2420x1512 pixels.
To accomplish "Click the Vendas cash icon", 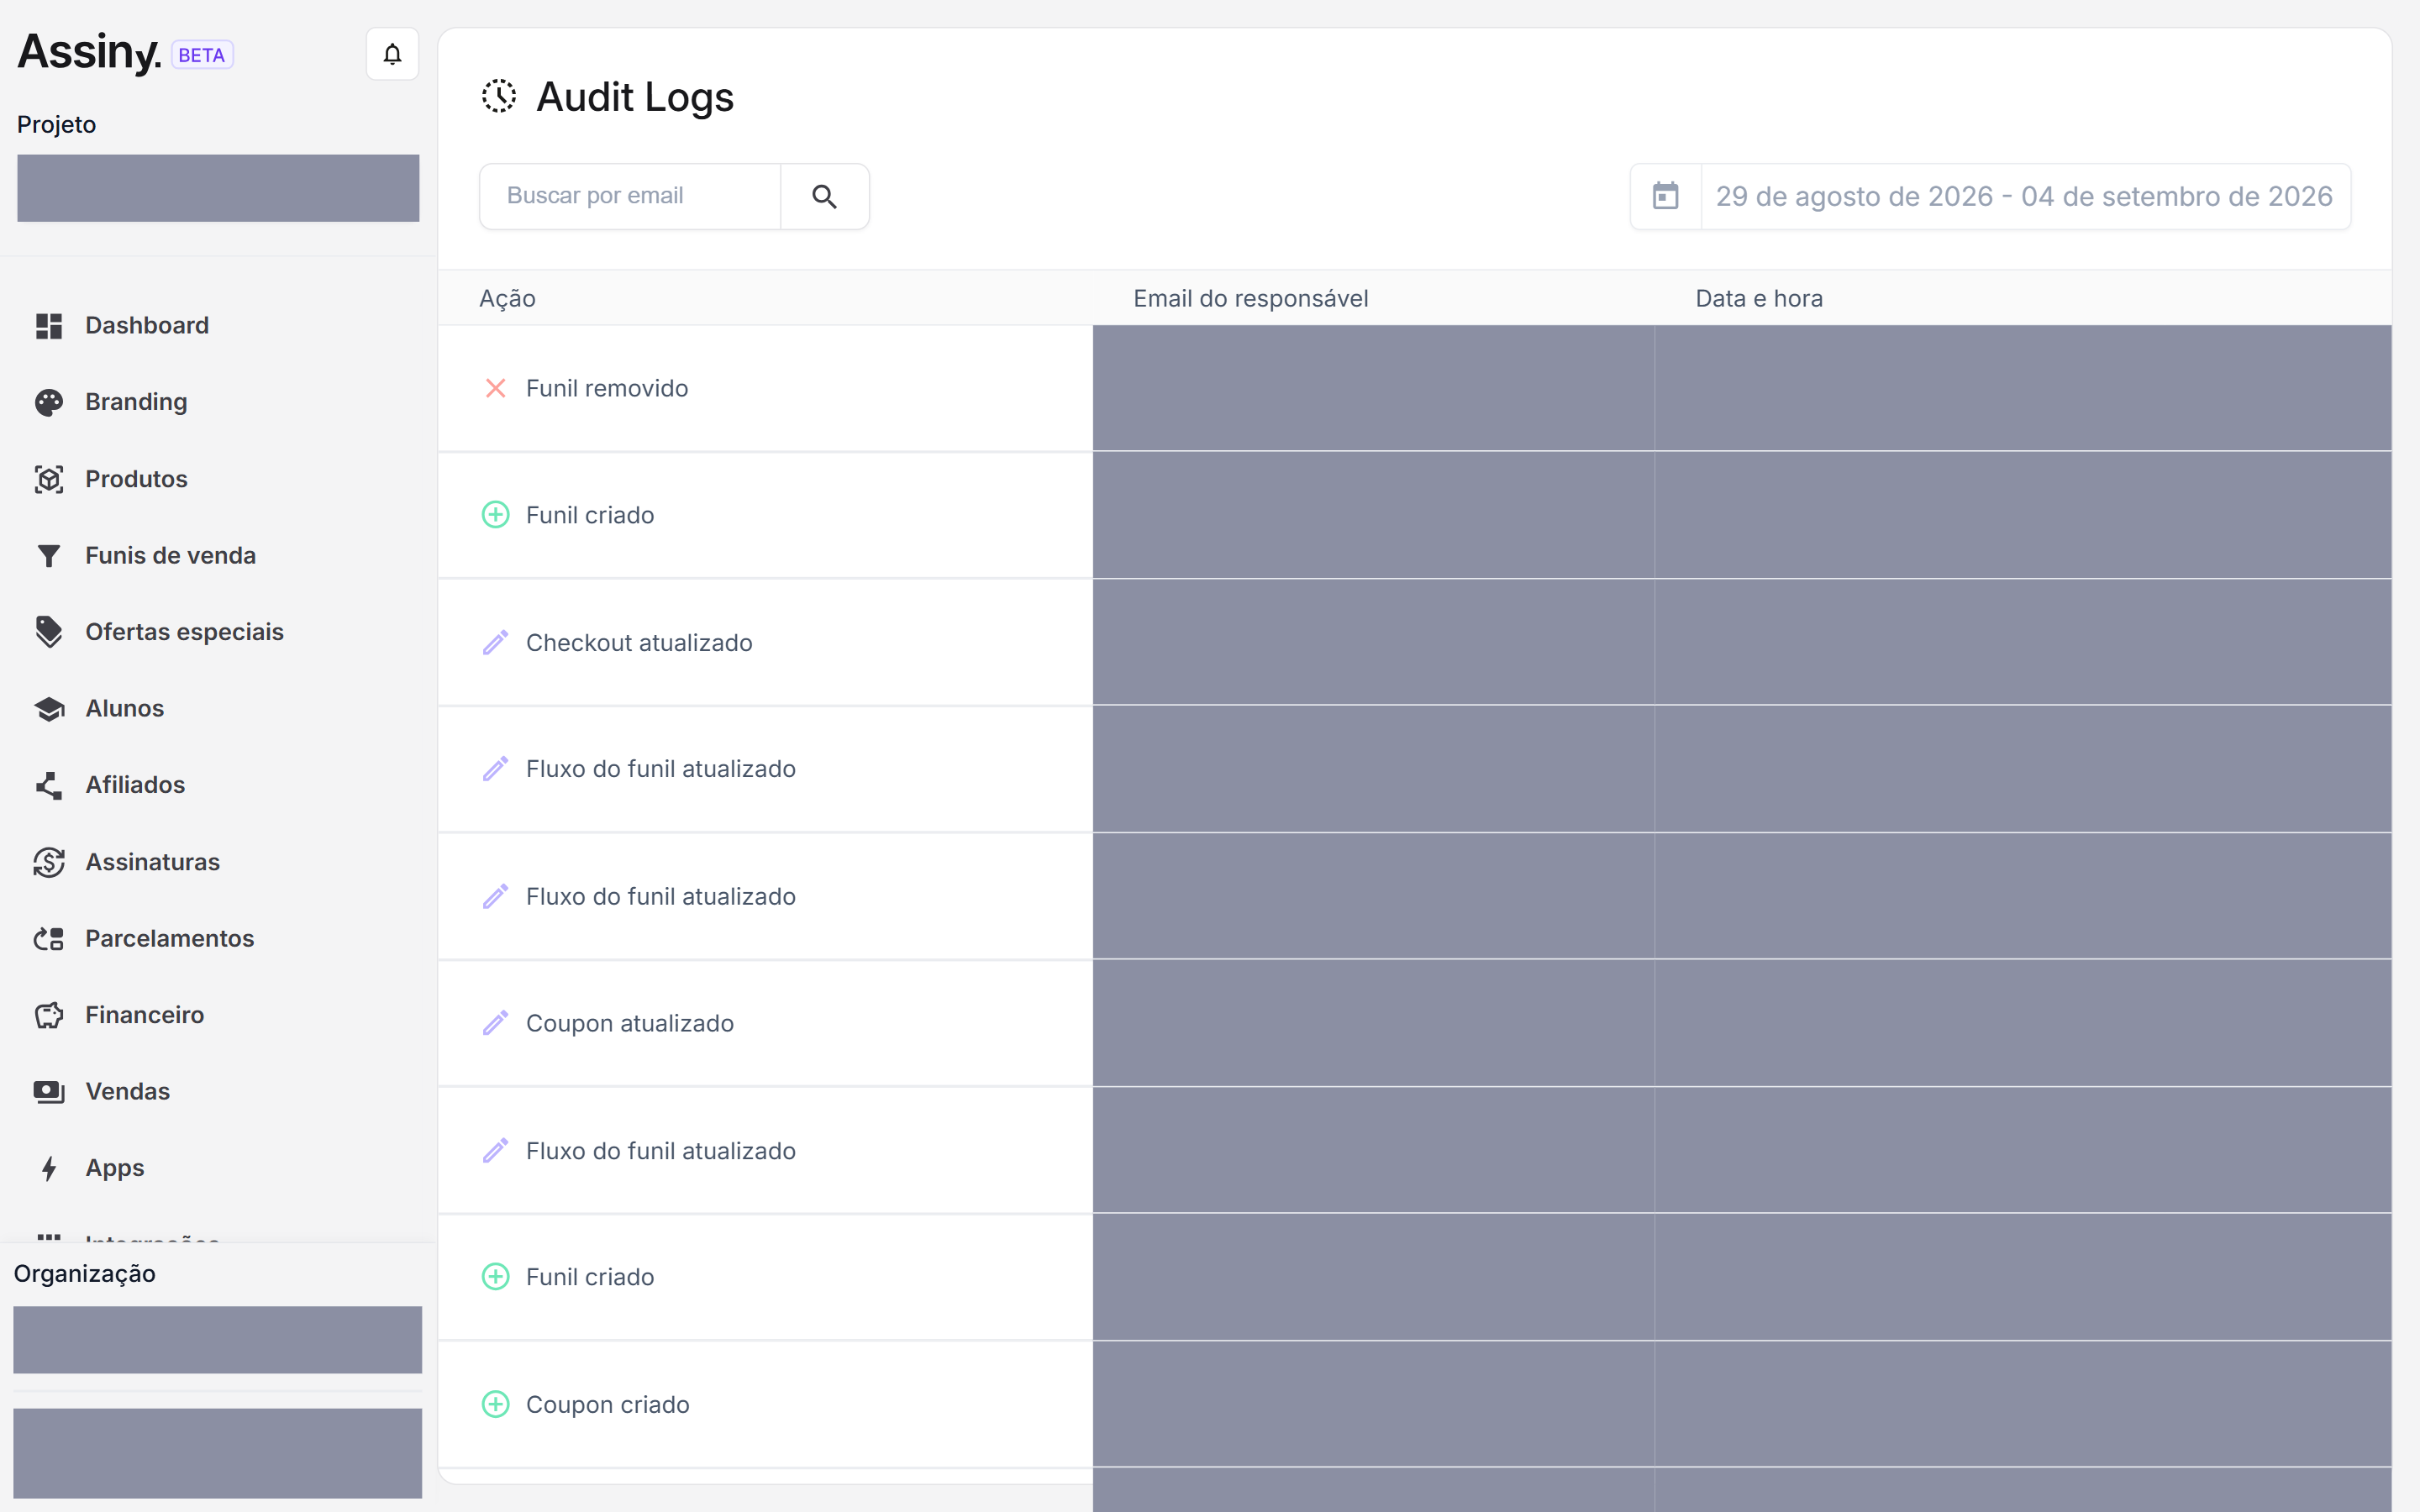I will (49, 1092).
